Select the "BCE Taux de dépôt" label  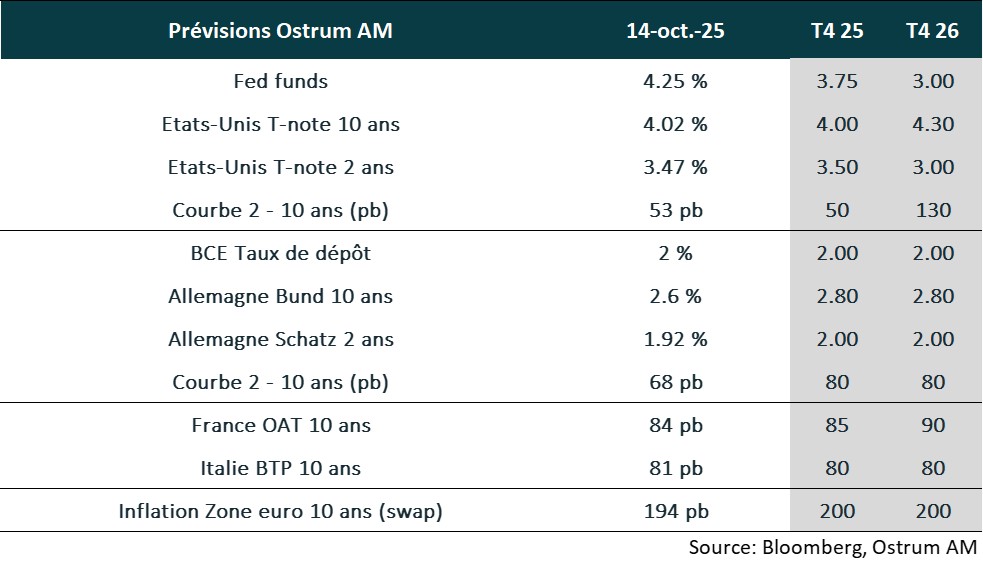coord(280,253)
